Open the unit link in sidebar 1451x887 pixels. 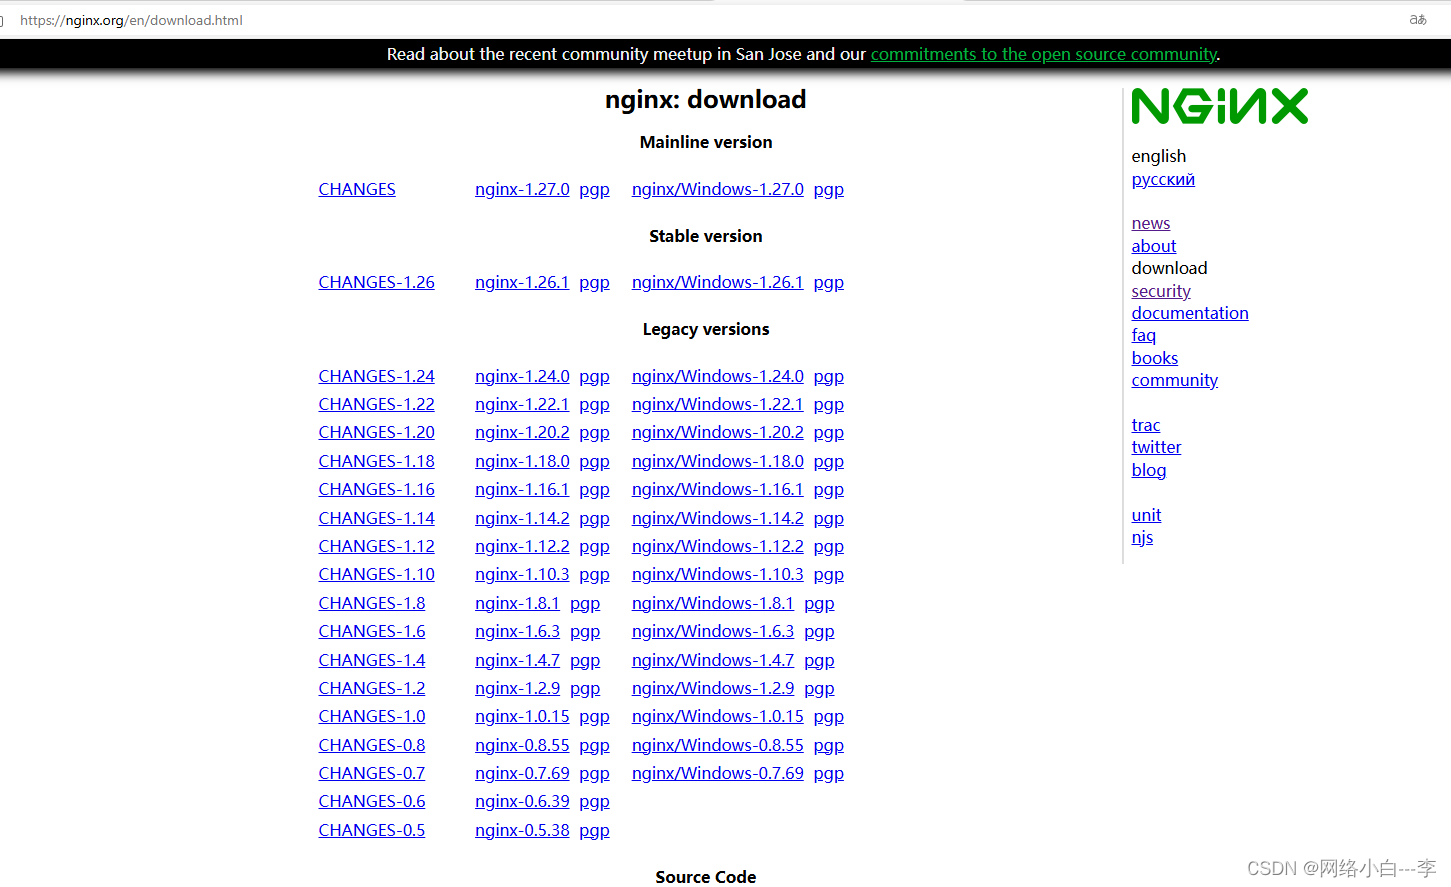coord(1146,515)
